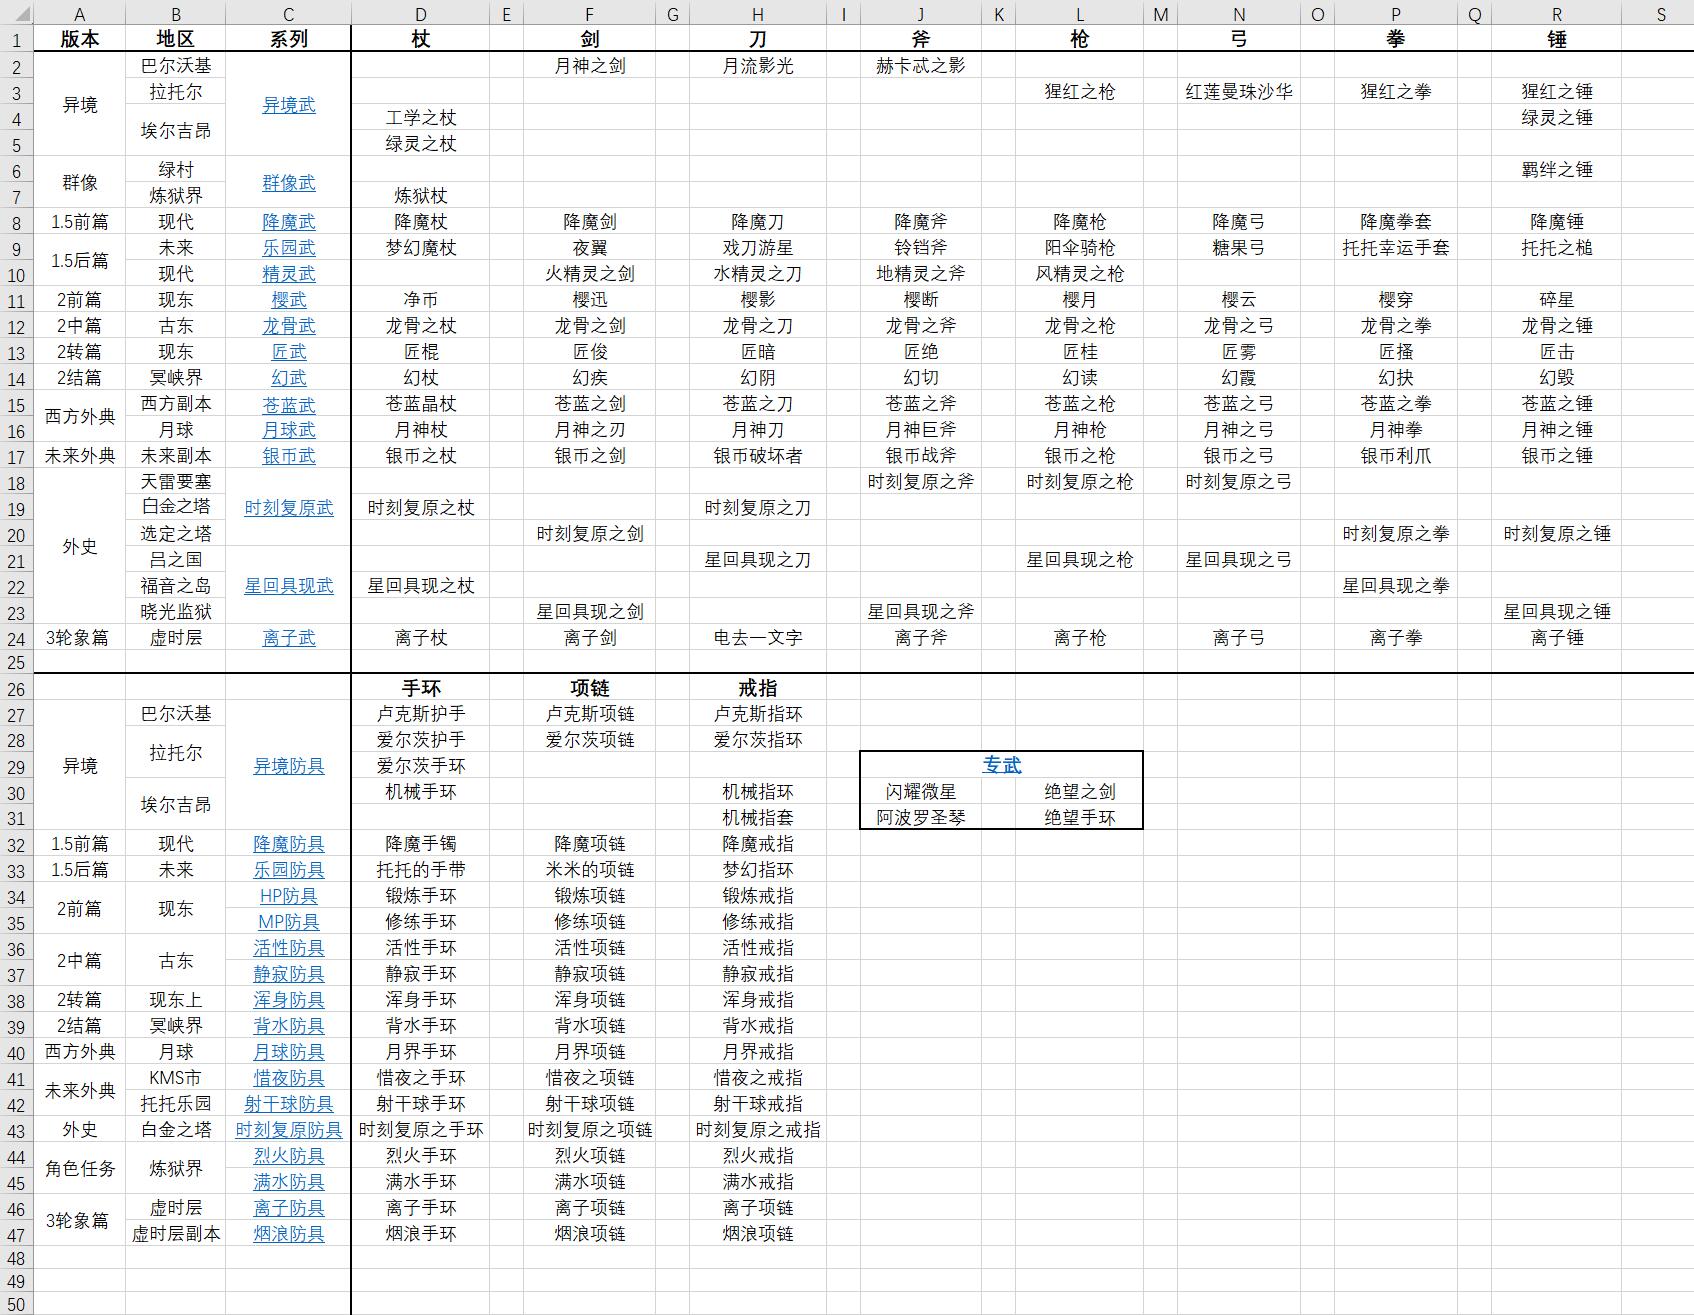
Task: Click the 米米的项链 cell
Action: click(589, 870)
